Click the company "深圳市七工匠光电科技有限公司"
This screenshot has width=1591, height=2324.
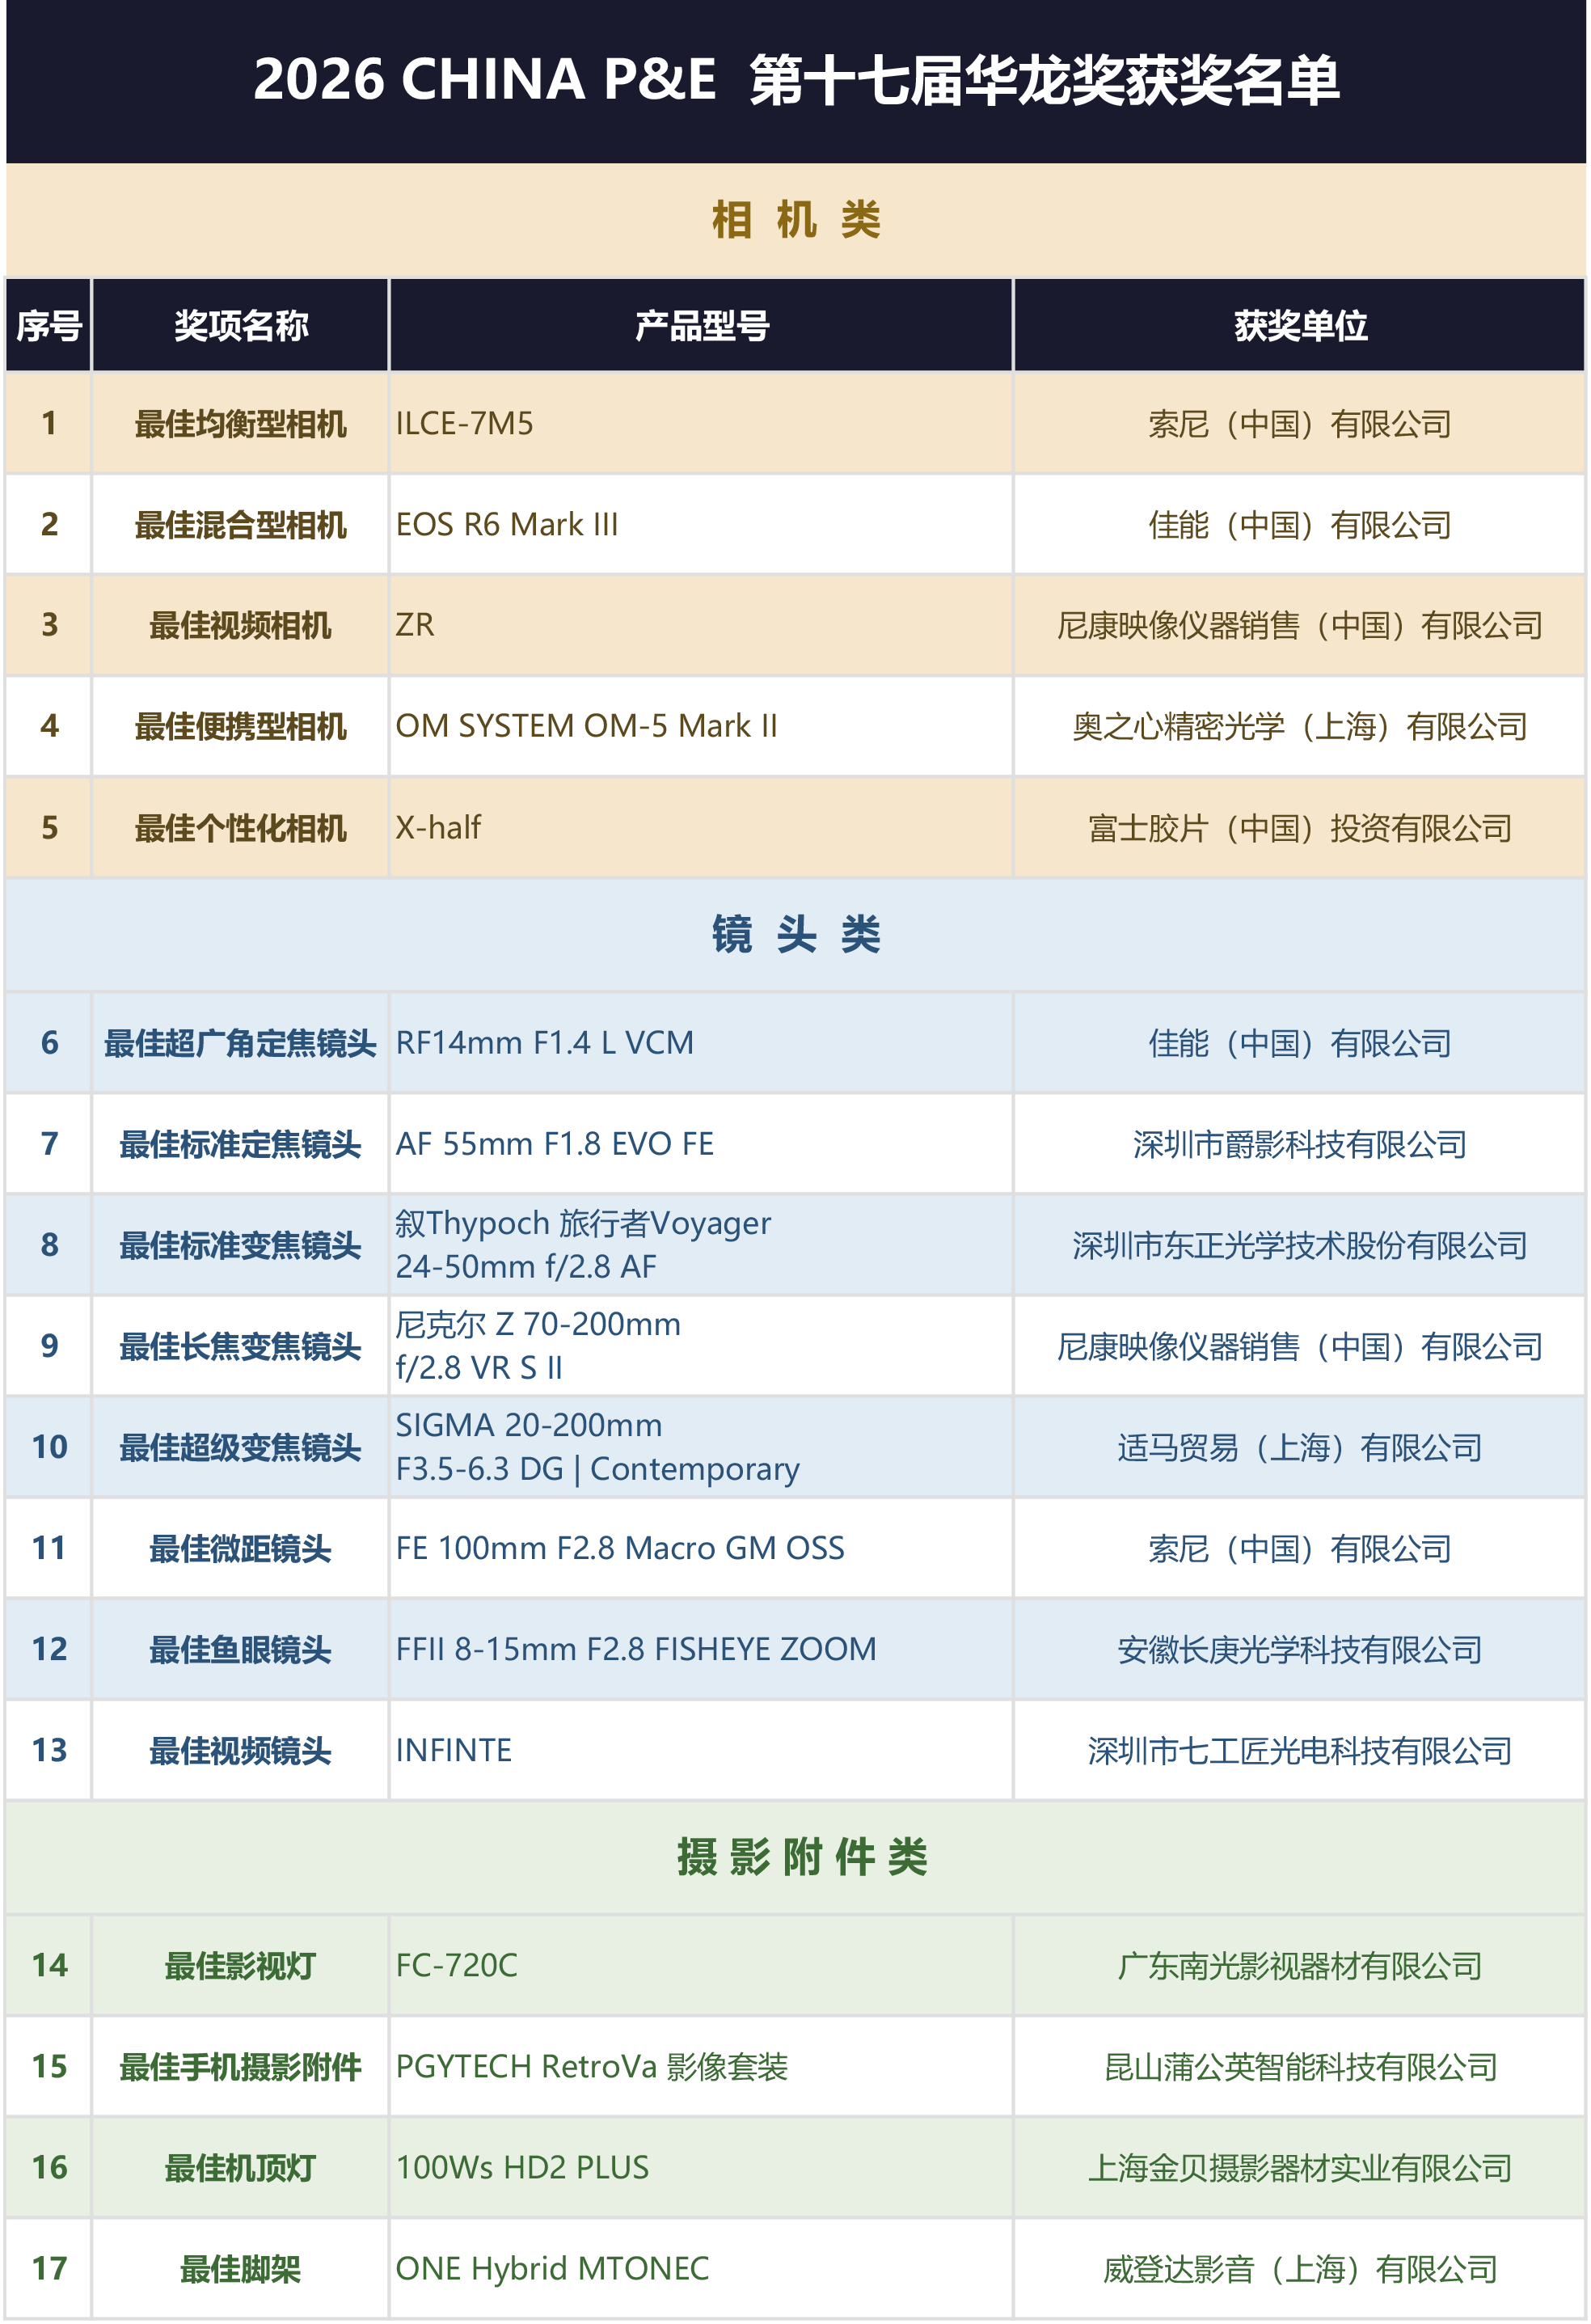1300,1751
